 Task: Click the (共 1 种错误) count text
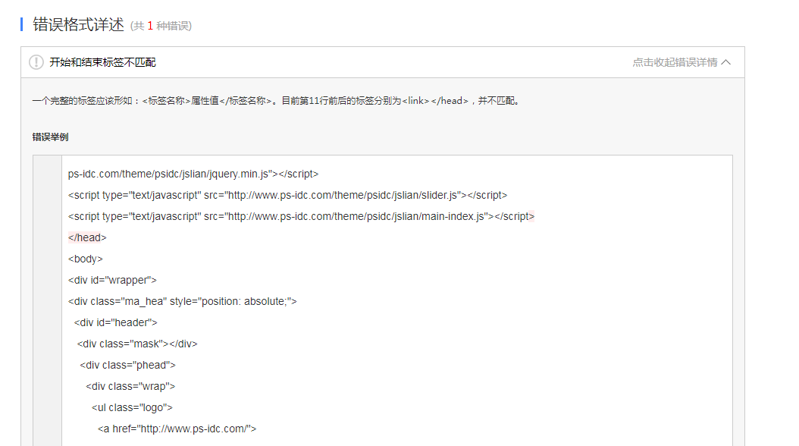(x=161, y=25)
